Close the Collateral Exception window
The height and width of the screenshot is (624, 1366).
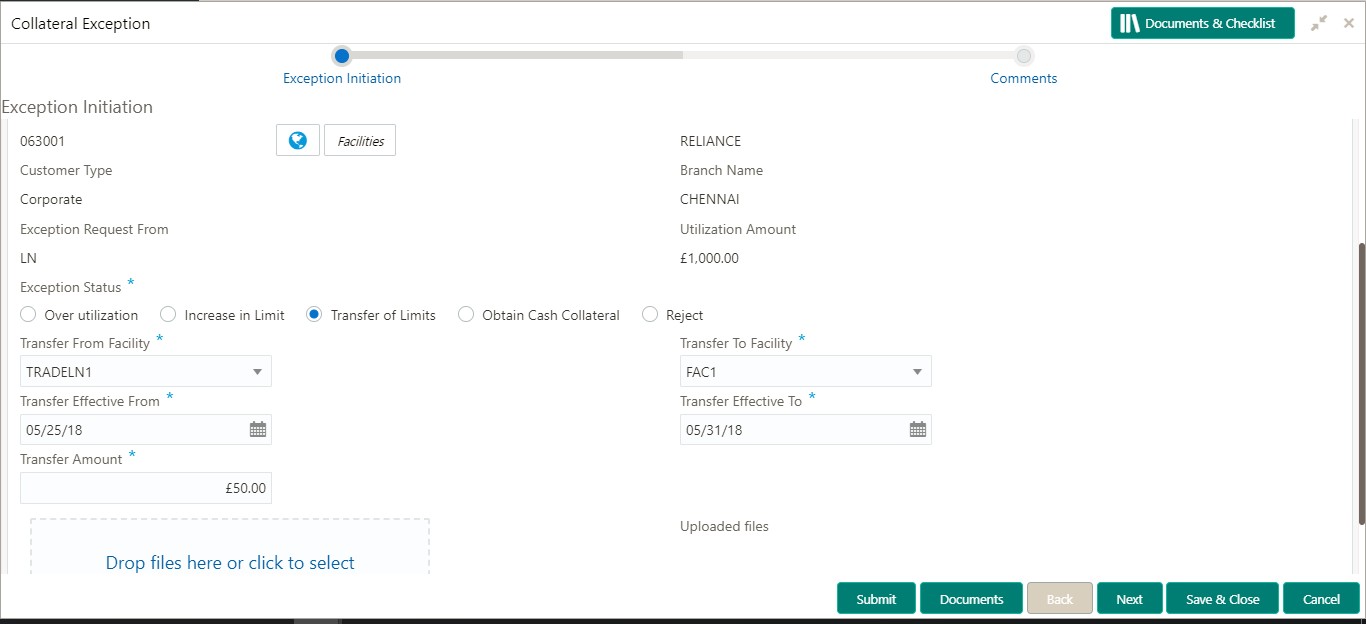[x=1349, y=23]
